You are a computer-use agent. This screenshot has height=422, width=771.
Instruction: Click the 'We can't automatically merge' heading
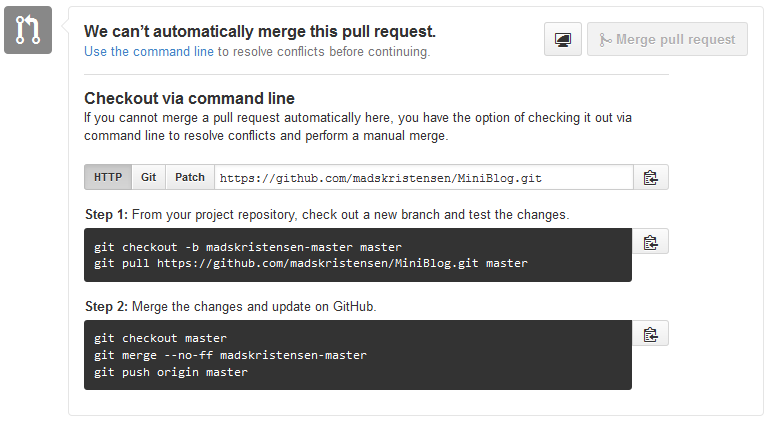click(x=260, y=32)
